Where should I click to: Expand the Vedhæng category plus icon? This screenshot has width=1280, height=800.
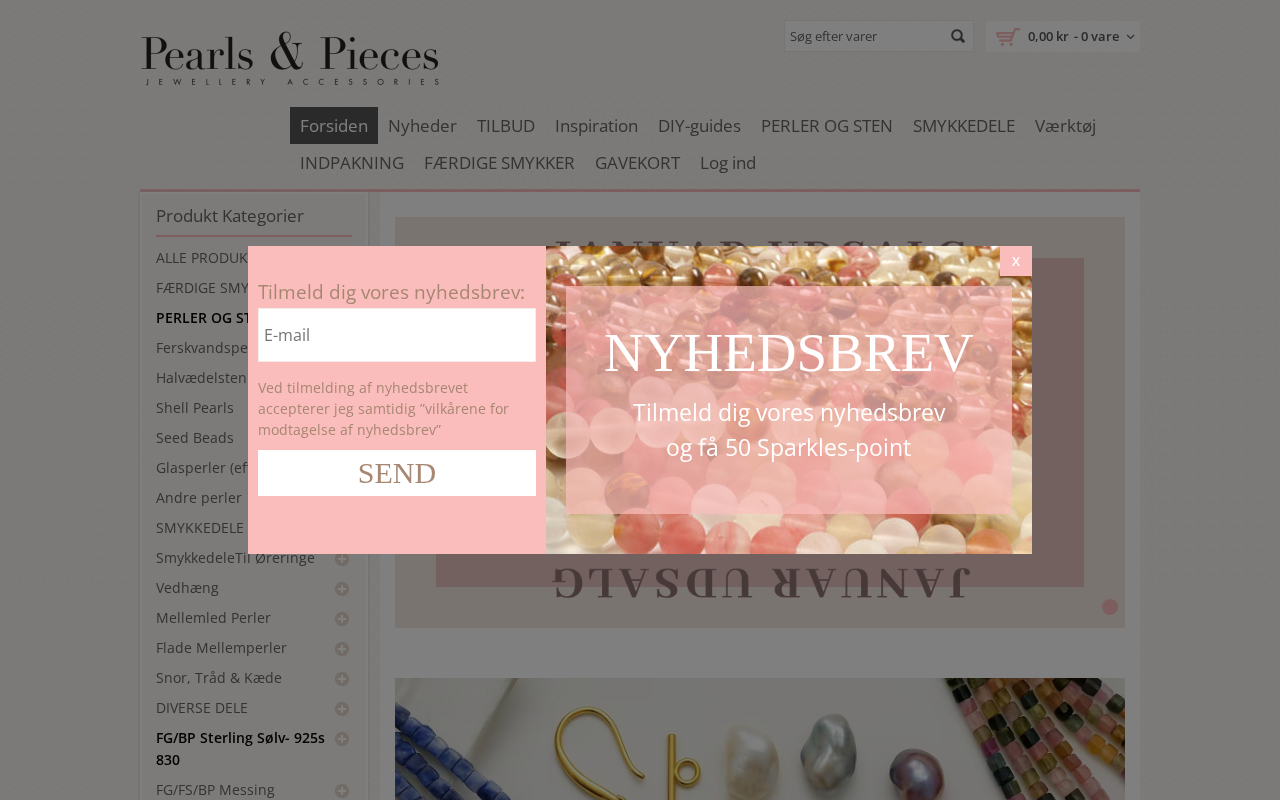tap(342, 589)
